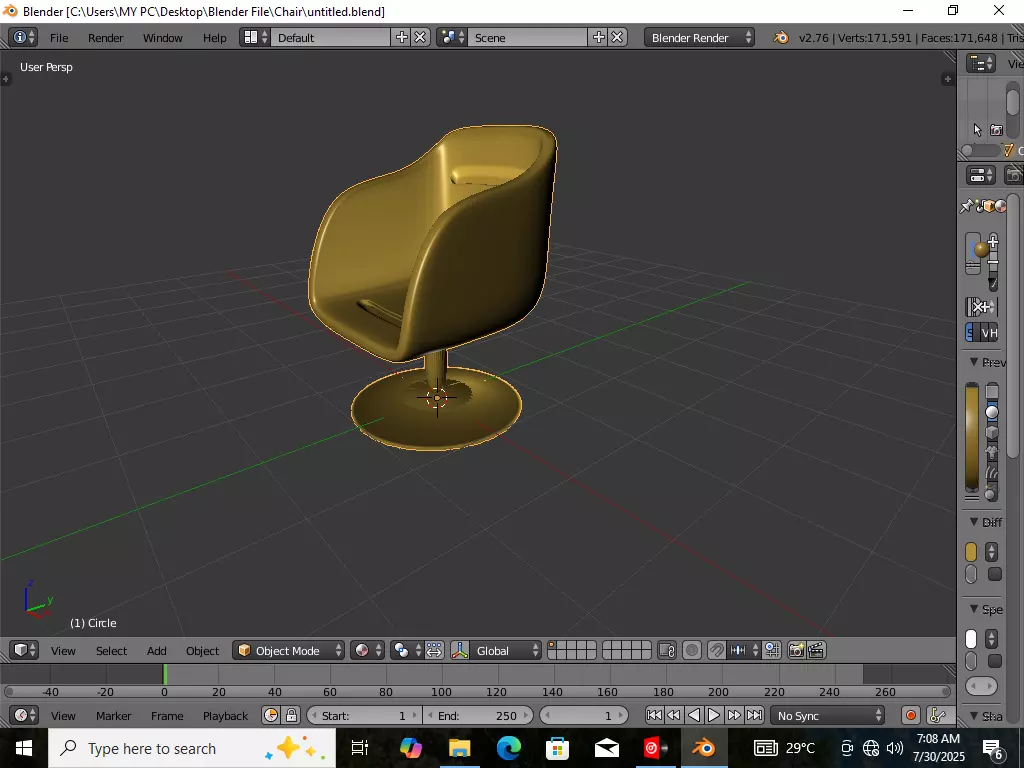Jump to the last frame
Image resolution: width=1024 pixels, height=768 pixels.
coord(754,716)
